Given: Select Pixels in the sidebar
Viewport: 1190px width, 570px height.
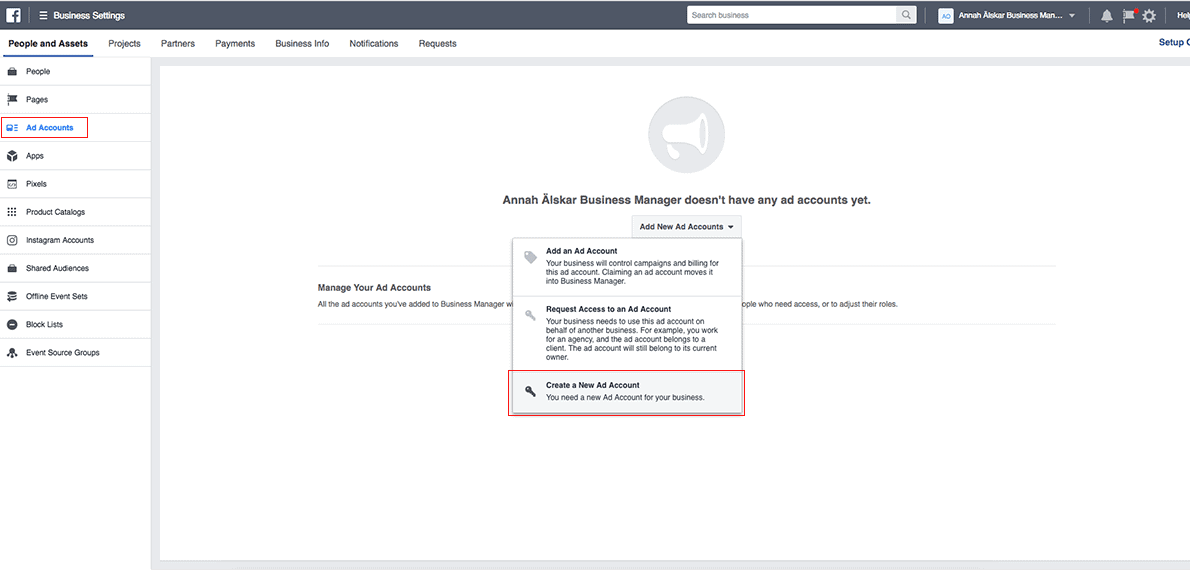Looking at the screenshot, I should pyautogui.click(x=36, y=184).
